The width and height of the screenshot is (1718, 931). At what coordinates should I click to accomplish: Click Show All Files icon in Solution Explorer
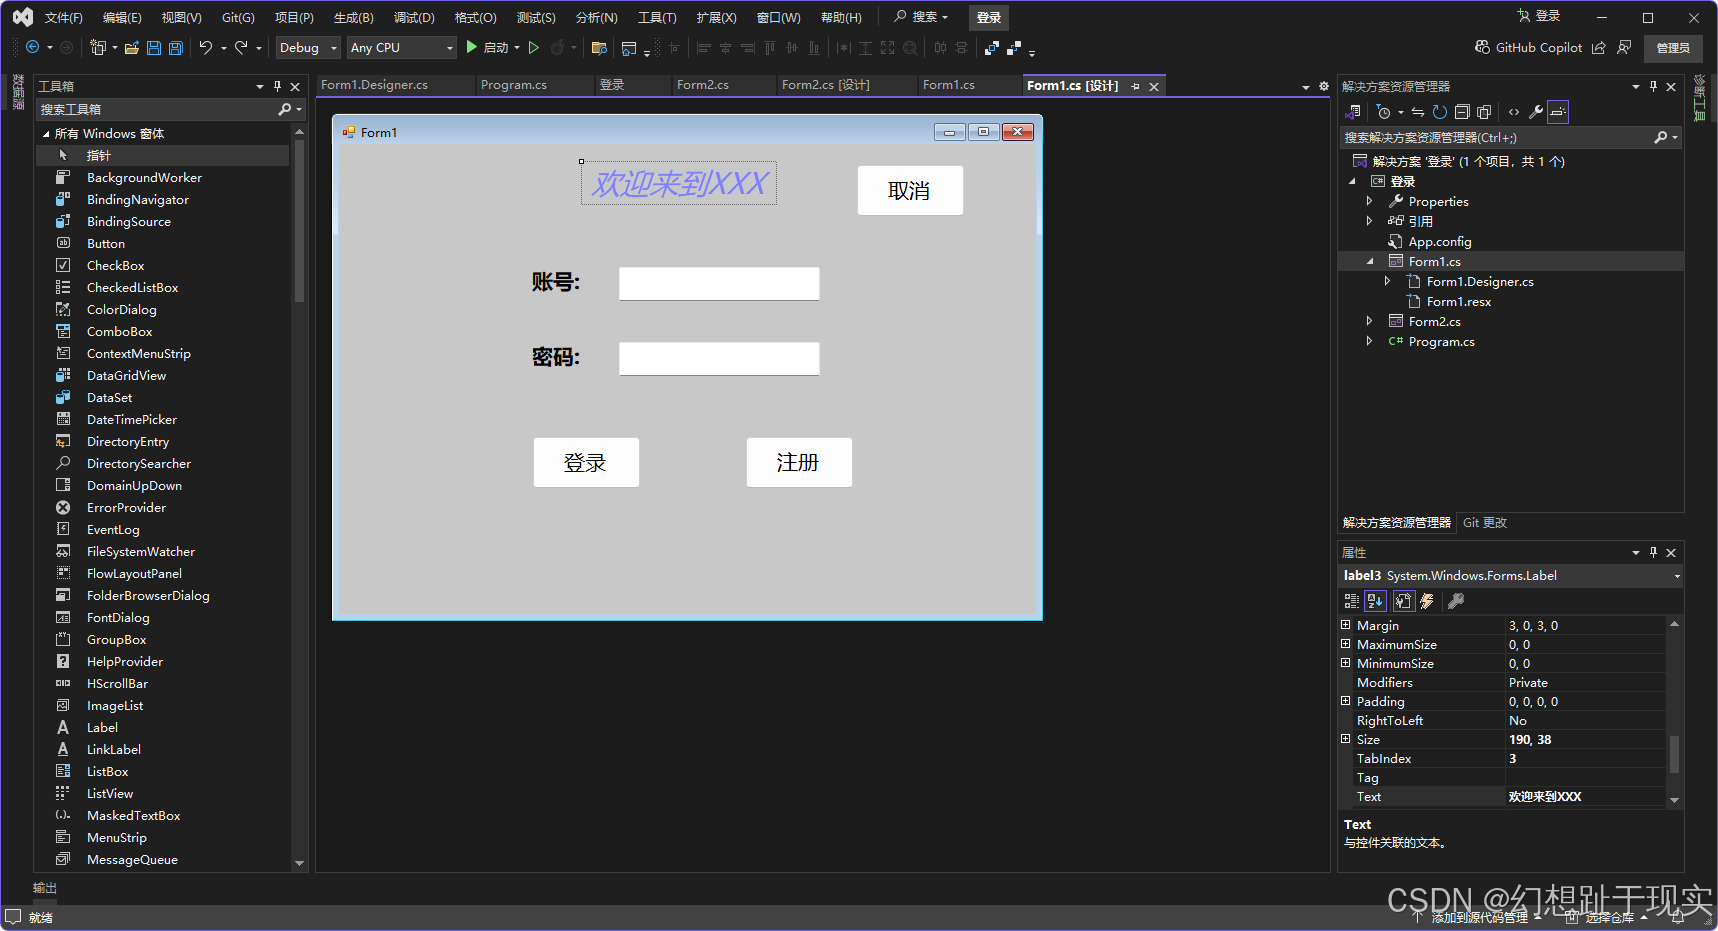coord(1484,112)
